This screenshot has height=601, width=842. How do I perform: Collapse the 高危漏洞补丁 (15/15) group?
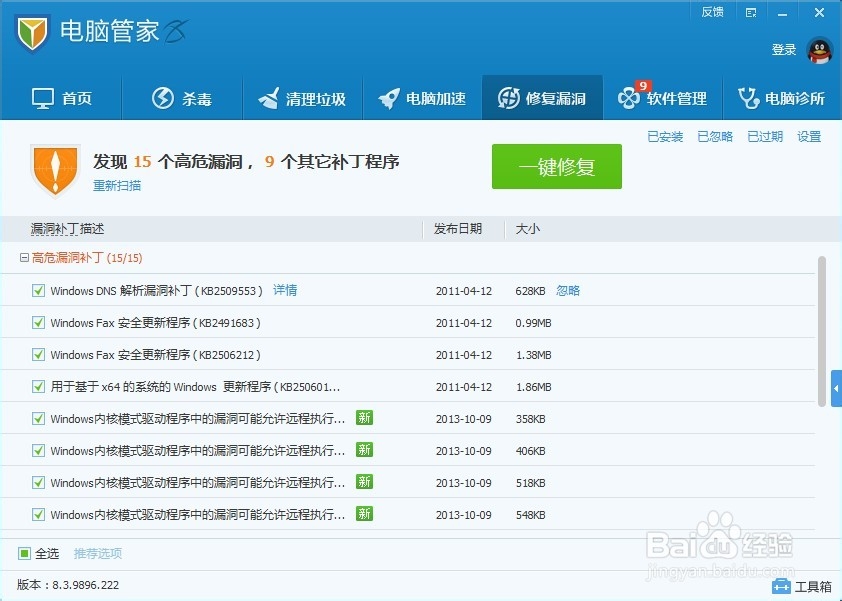(x=24, y=258)
